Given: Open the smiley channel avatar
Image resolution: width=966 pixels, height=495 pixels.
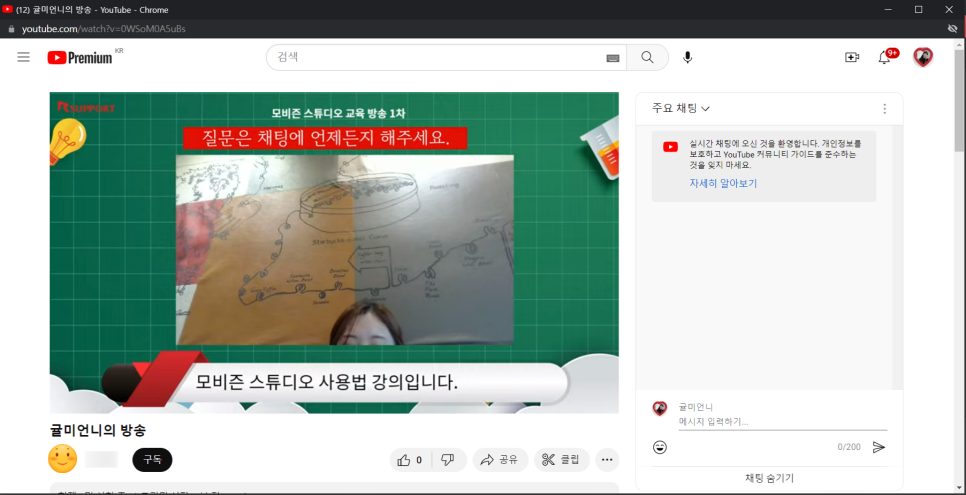Looking at the screenshot, I should pos(63,459).
